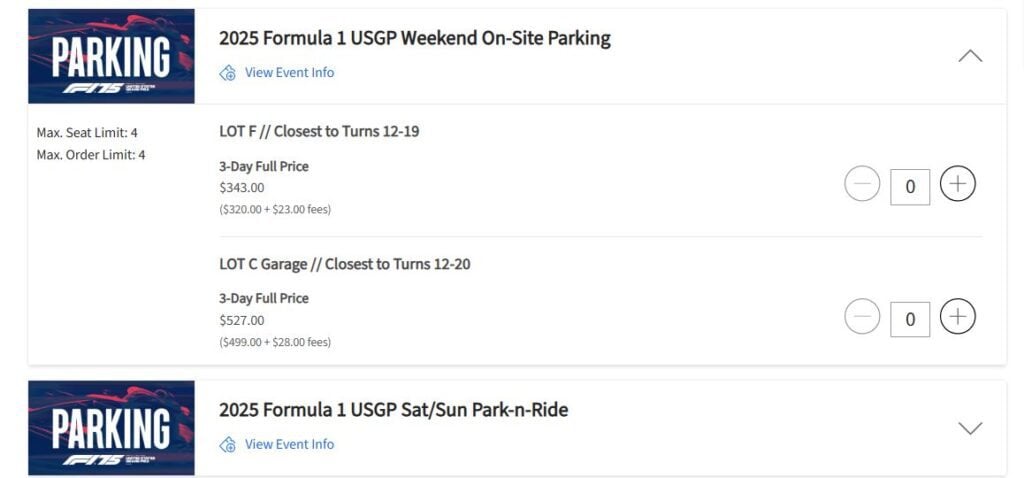1024x478 pixels.
Task: Click the Weekend On-Site Parking banner thumbnail
Action: [111, 56]
